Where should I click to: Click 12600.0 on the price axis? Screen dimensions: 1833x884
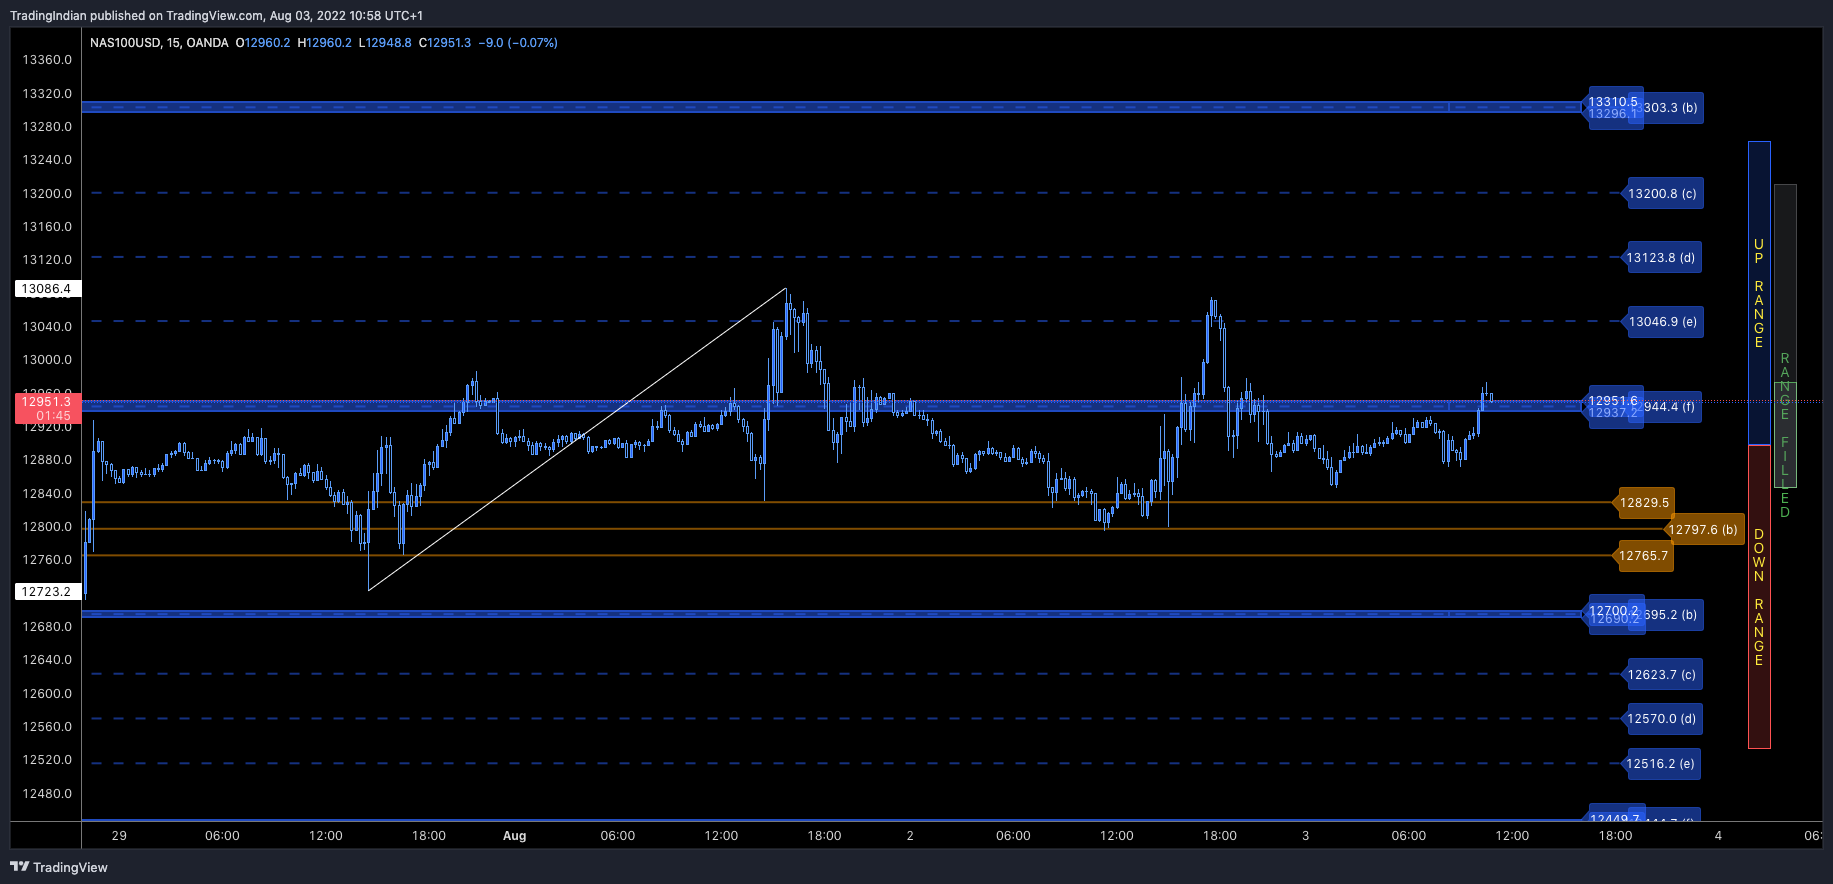47,694
